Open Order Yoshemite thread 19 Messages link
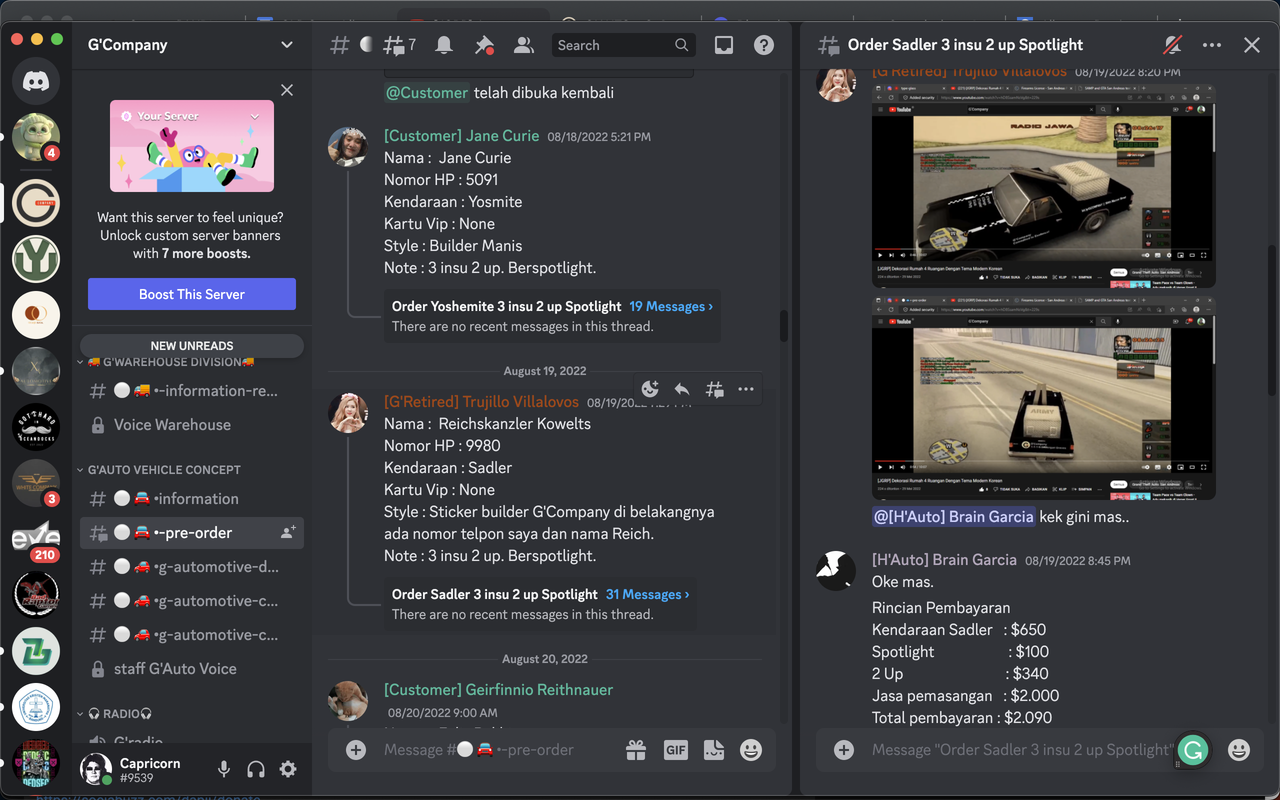The height and width of the screenshot is (800, 1280). 671,307
